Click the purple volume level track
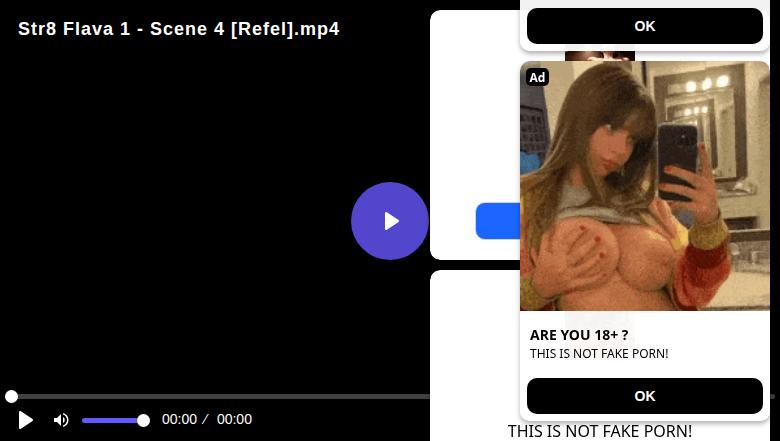Image resolution: width=780 pixels, height=441 pixels. coord(112,421)
